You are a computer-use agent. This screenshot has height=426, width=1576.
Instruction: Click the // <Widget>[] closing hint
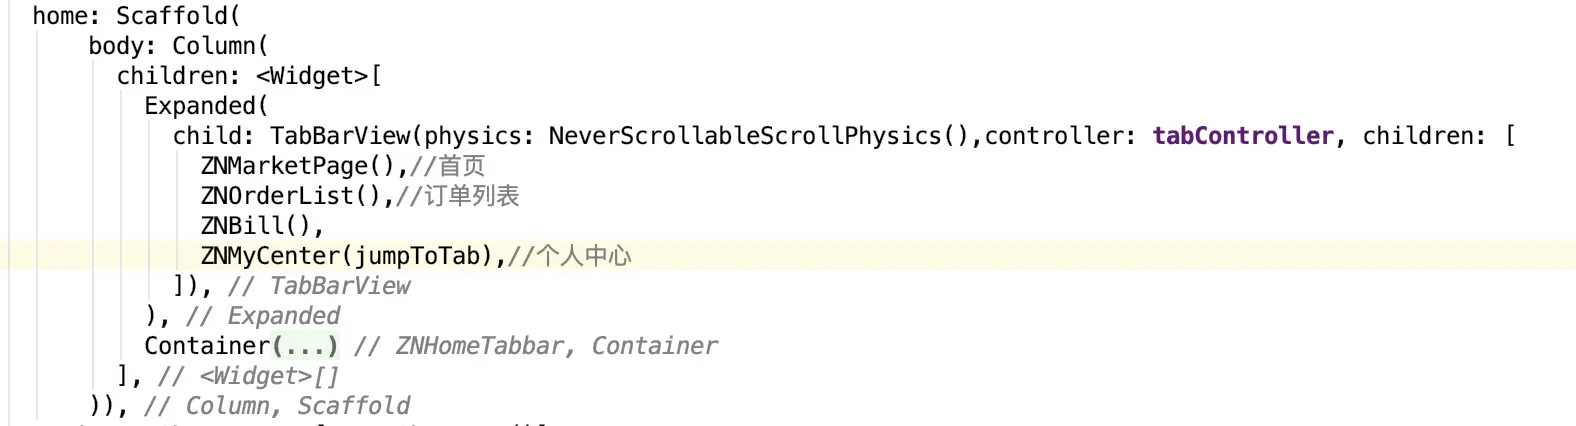click(x=249, y=376)
